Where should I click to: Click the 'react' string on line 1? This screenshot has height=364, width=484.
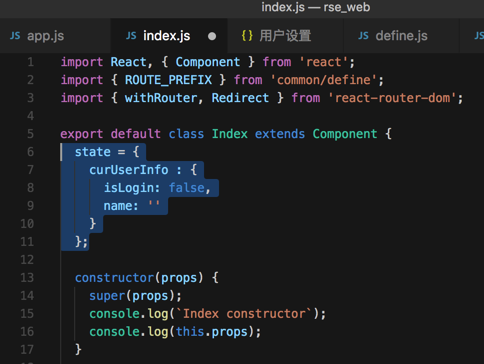pos(324,62)
